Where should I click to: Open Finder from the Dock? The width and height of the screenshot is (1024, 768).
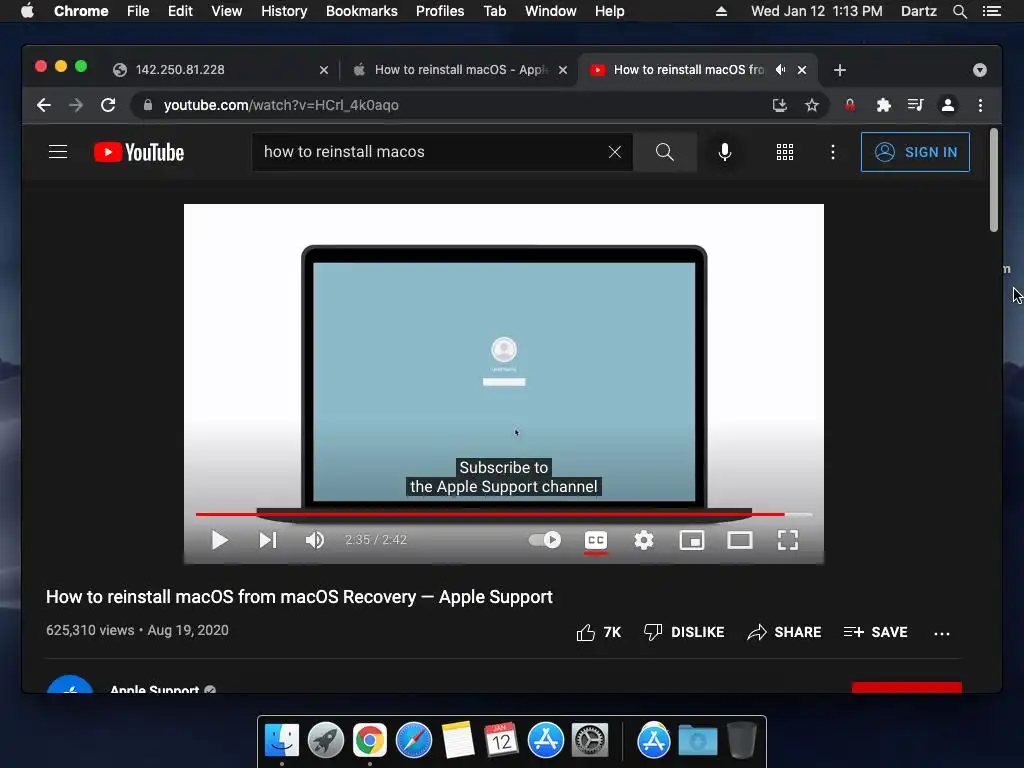coord(282,741)
